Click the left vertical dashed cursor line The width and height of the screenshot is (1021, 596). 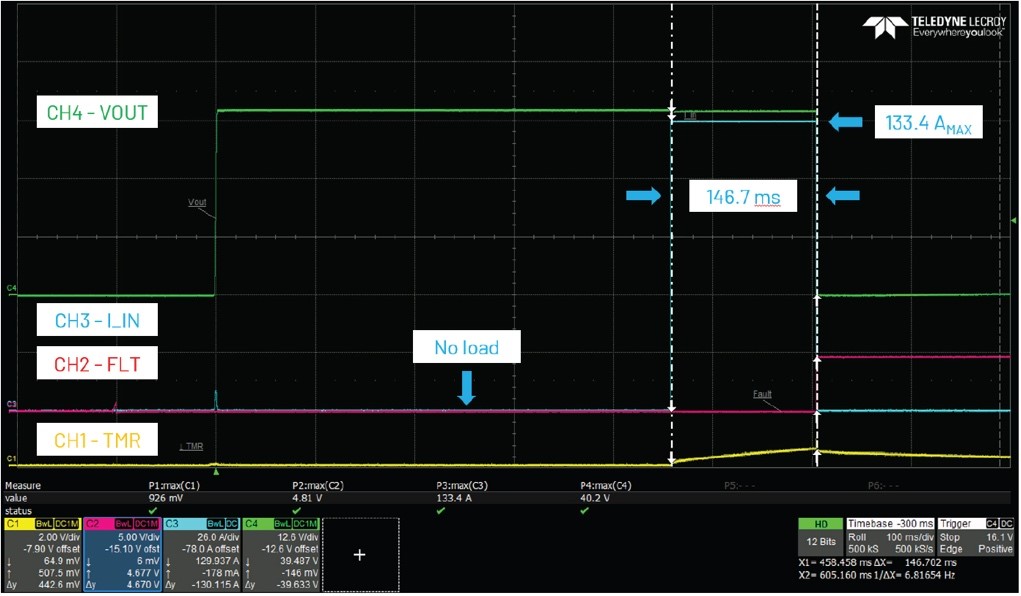click(x=671, y=250)
